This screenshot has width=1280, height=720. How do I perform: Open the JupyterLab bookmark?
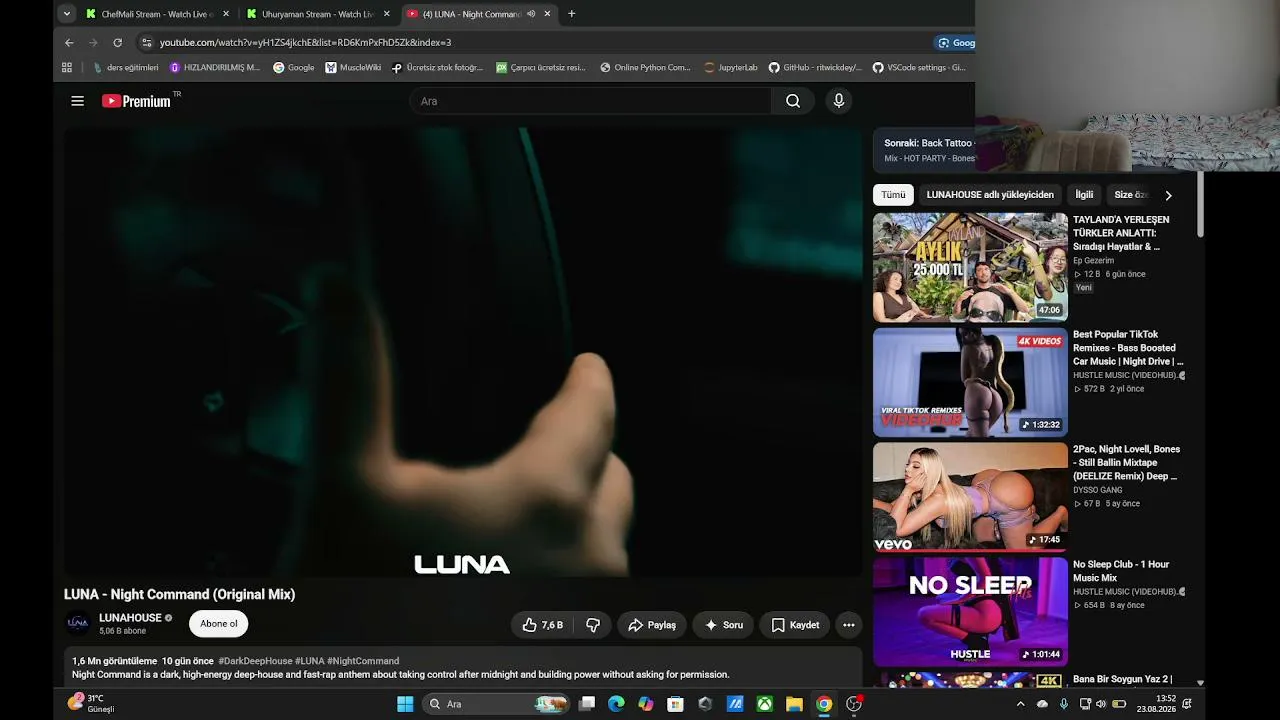731,68
